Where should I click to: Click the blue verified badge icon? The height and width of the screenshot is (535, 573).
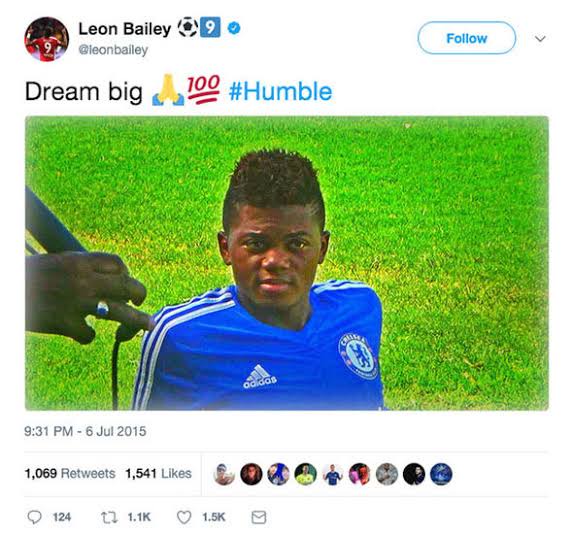(x=234, y=28)
